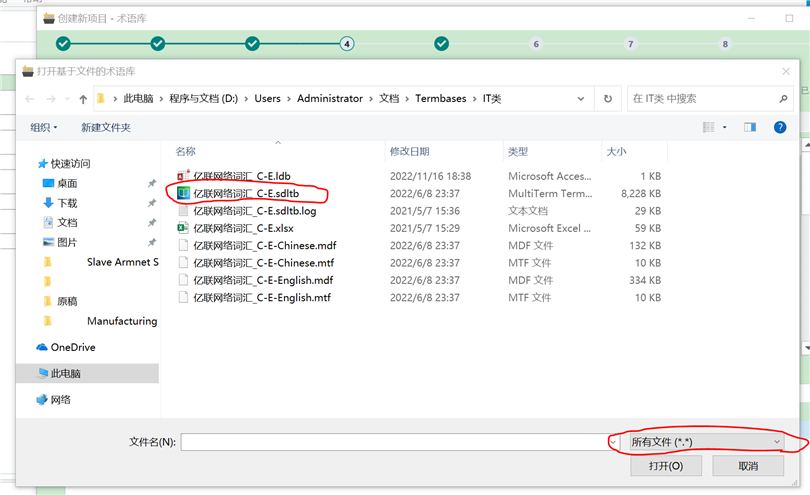
Task: Select 快速访问 in navigation pane
Action: point(70,164)
